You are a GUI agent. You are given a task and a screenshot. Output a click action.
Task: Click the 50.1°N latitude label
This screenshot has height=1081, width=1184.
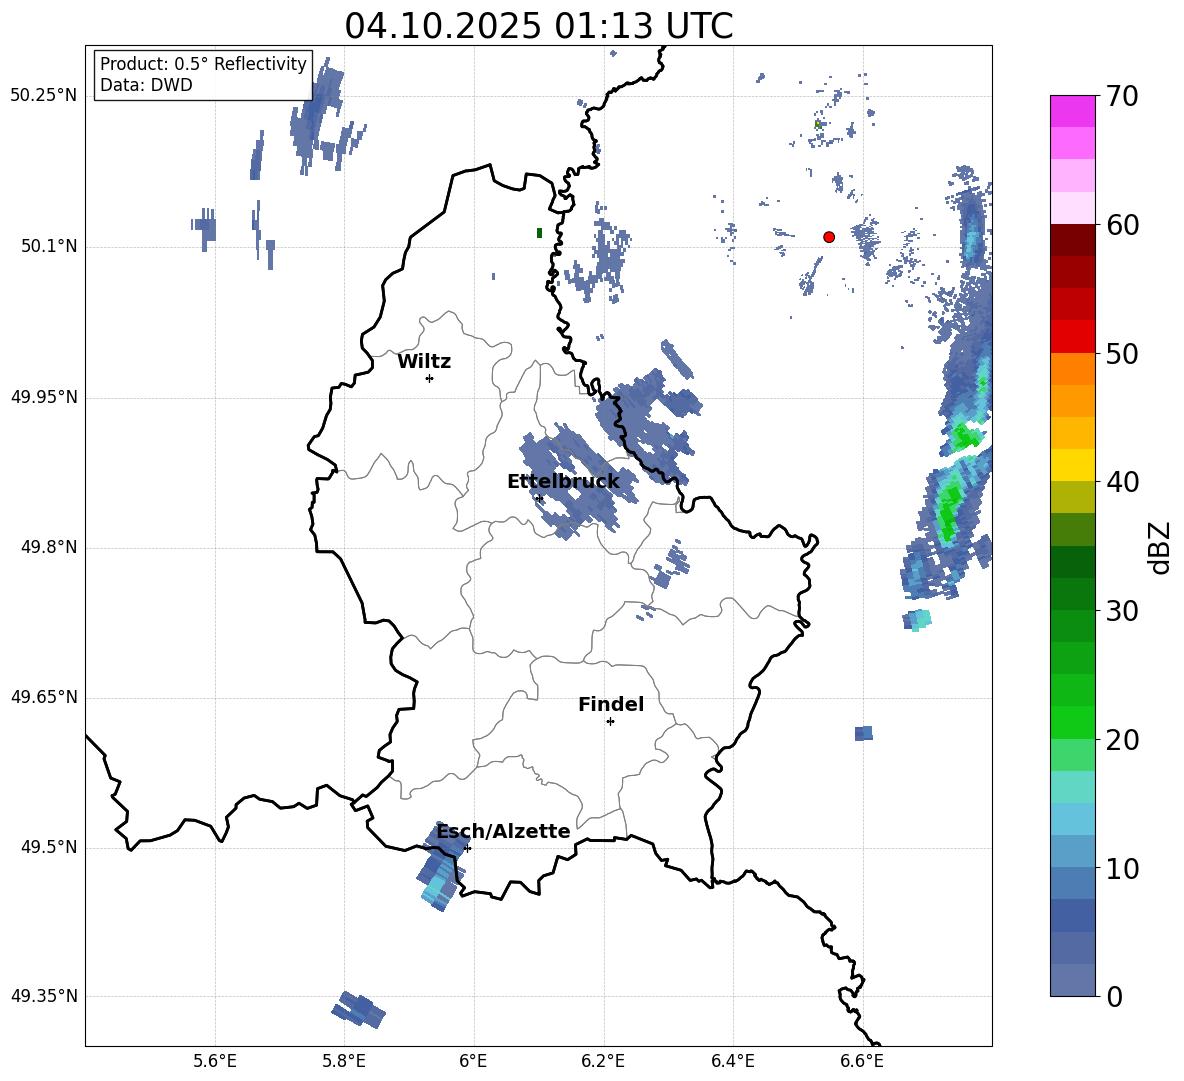click(x=49, y=247)
